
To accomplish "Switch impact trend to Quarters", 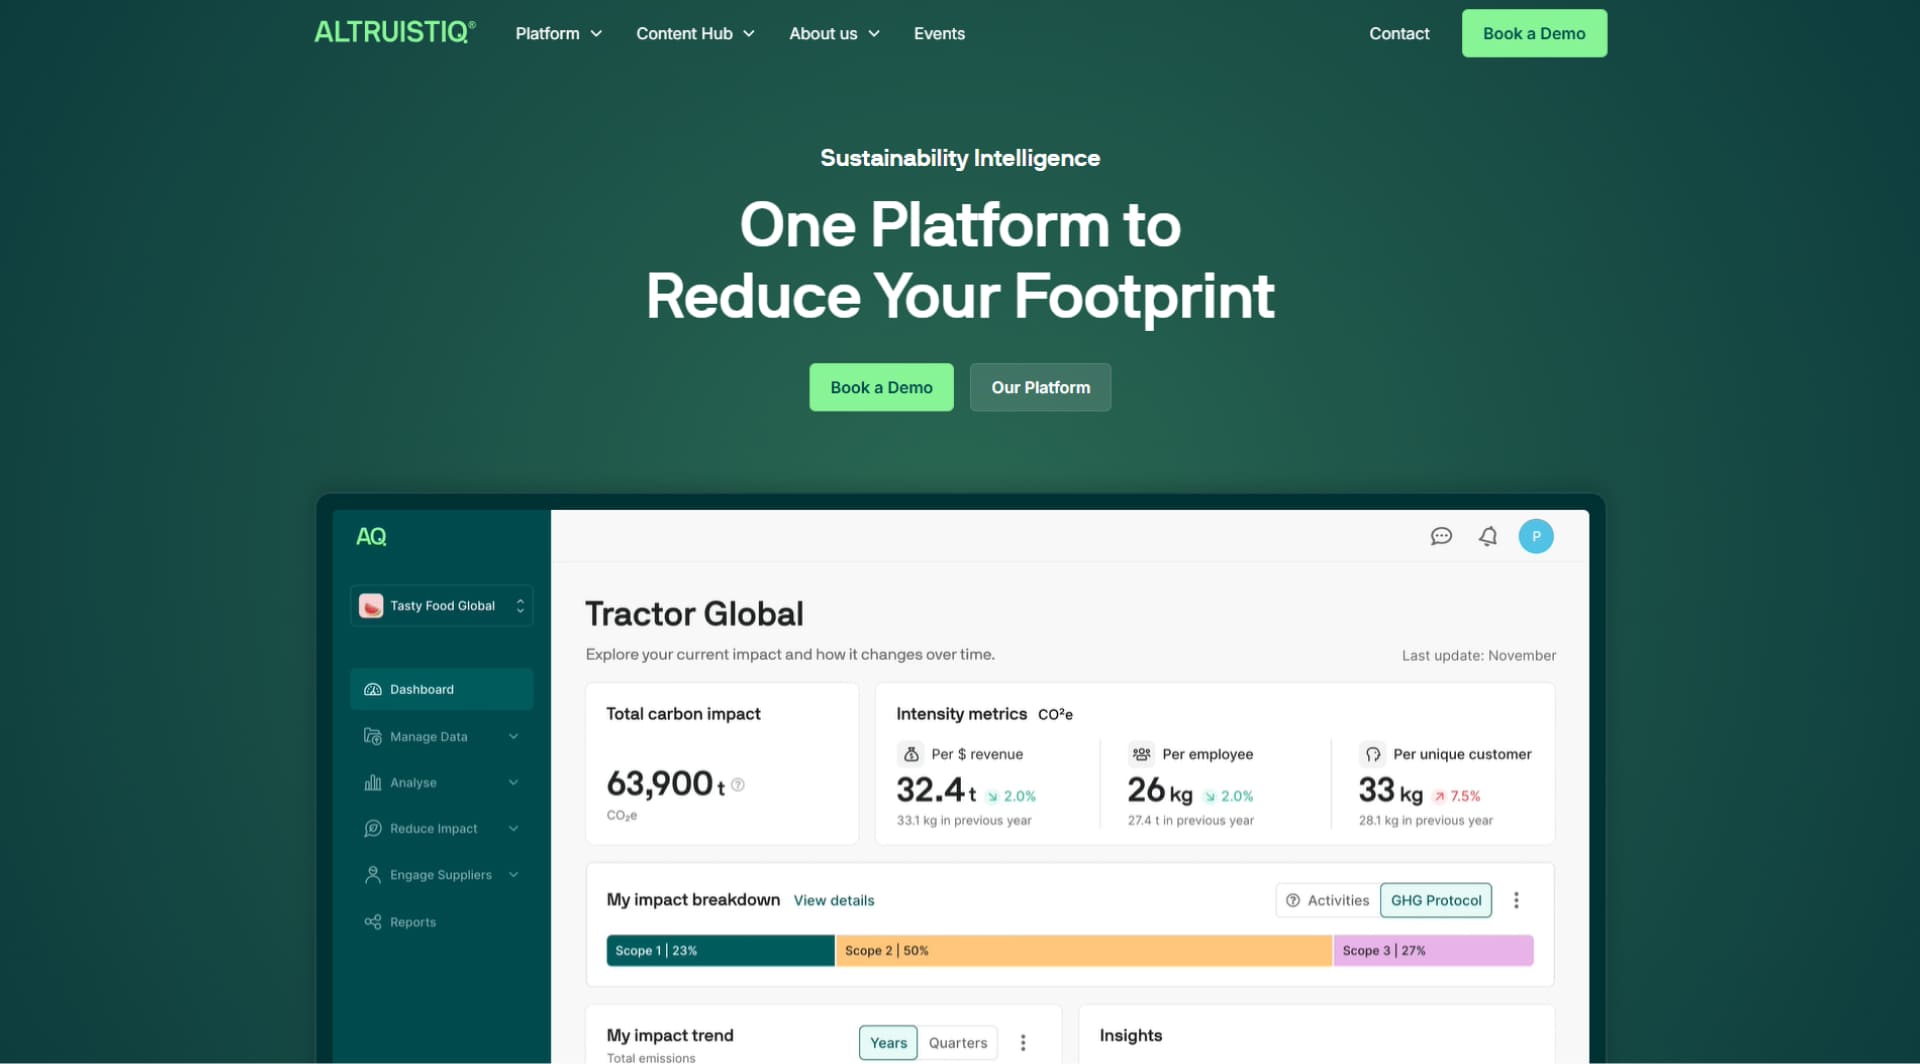I will [957, 1042].
